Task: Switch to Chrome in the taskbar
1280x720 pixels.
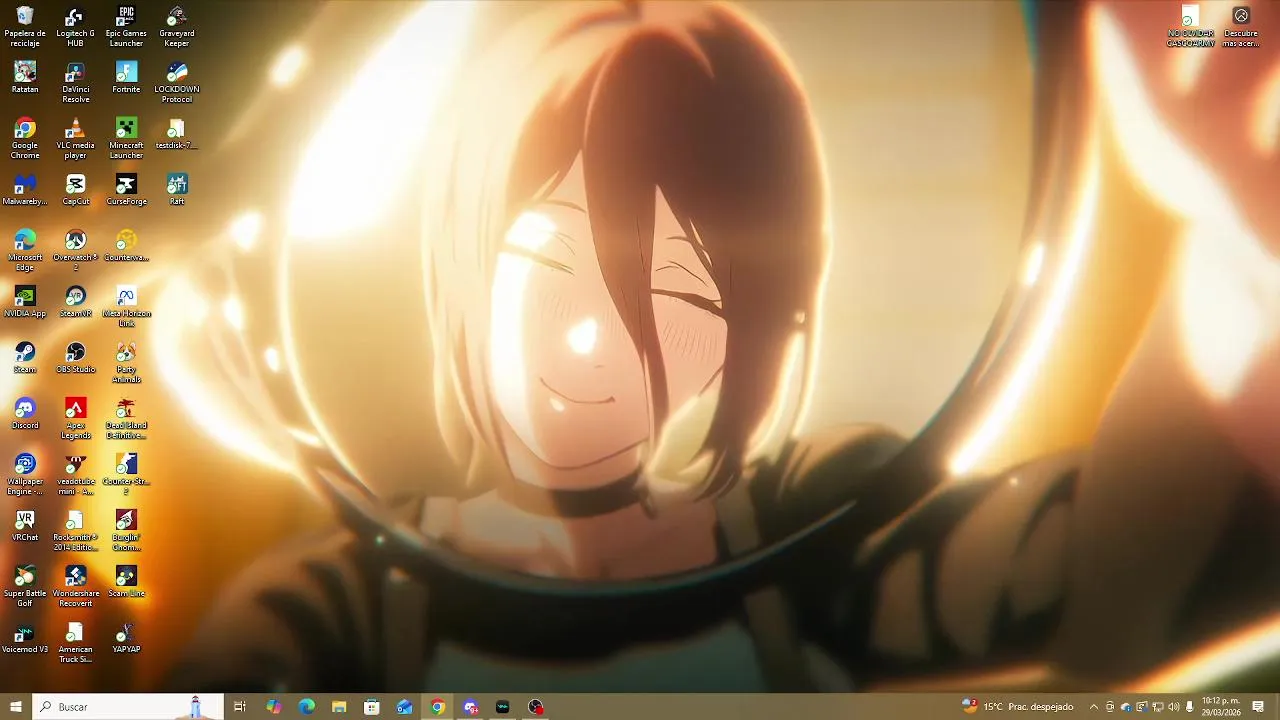Action: (437, 707)
